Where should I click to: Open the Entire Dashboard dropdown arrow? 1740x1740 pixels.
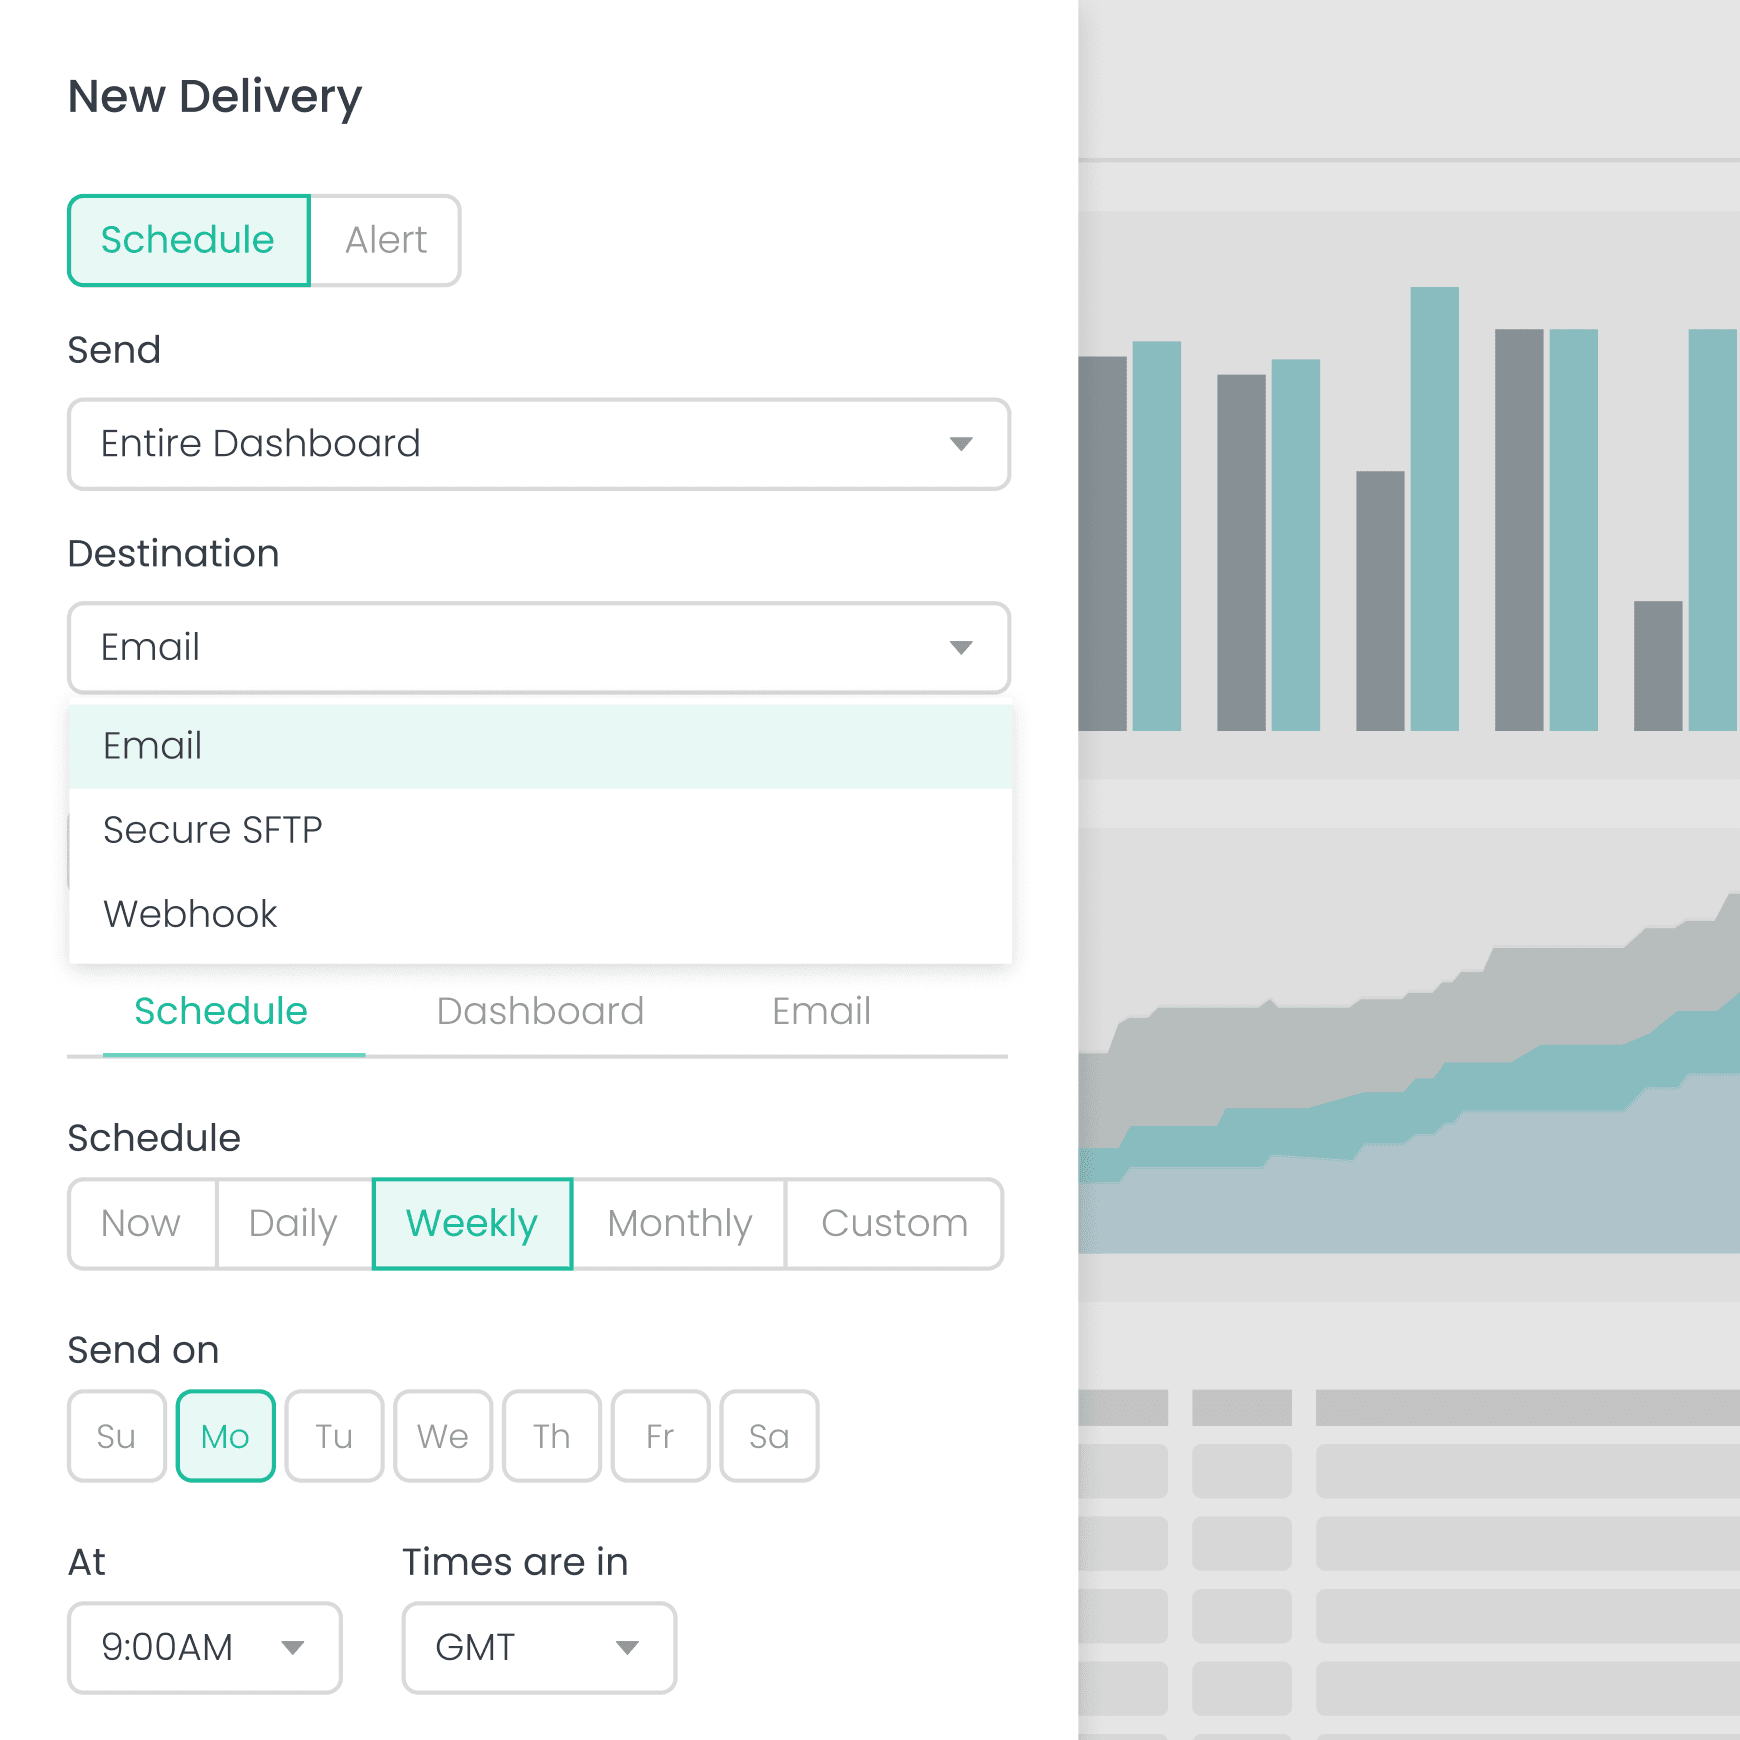point(961,445)
